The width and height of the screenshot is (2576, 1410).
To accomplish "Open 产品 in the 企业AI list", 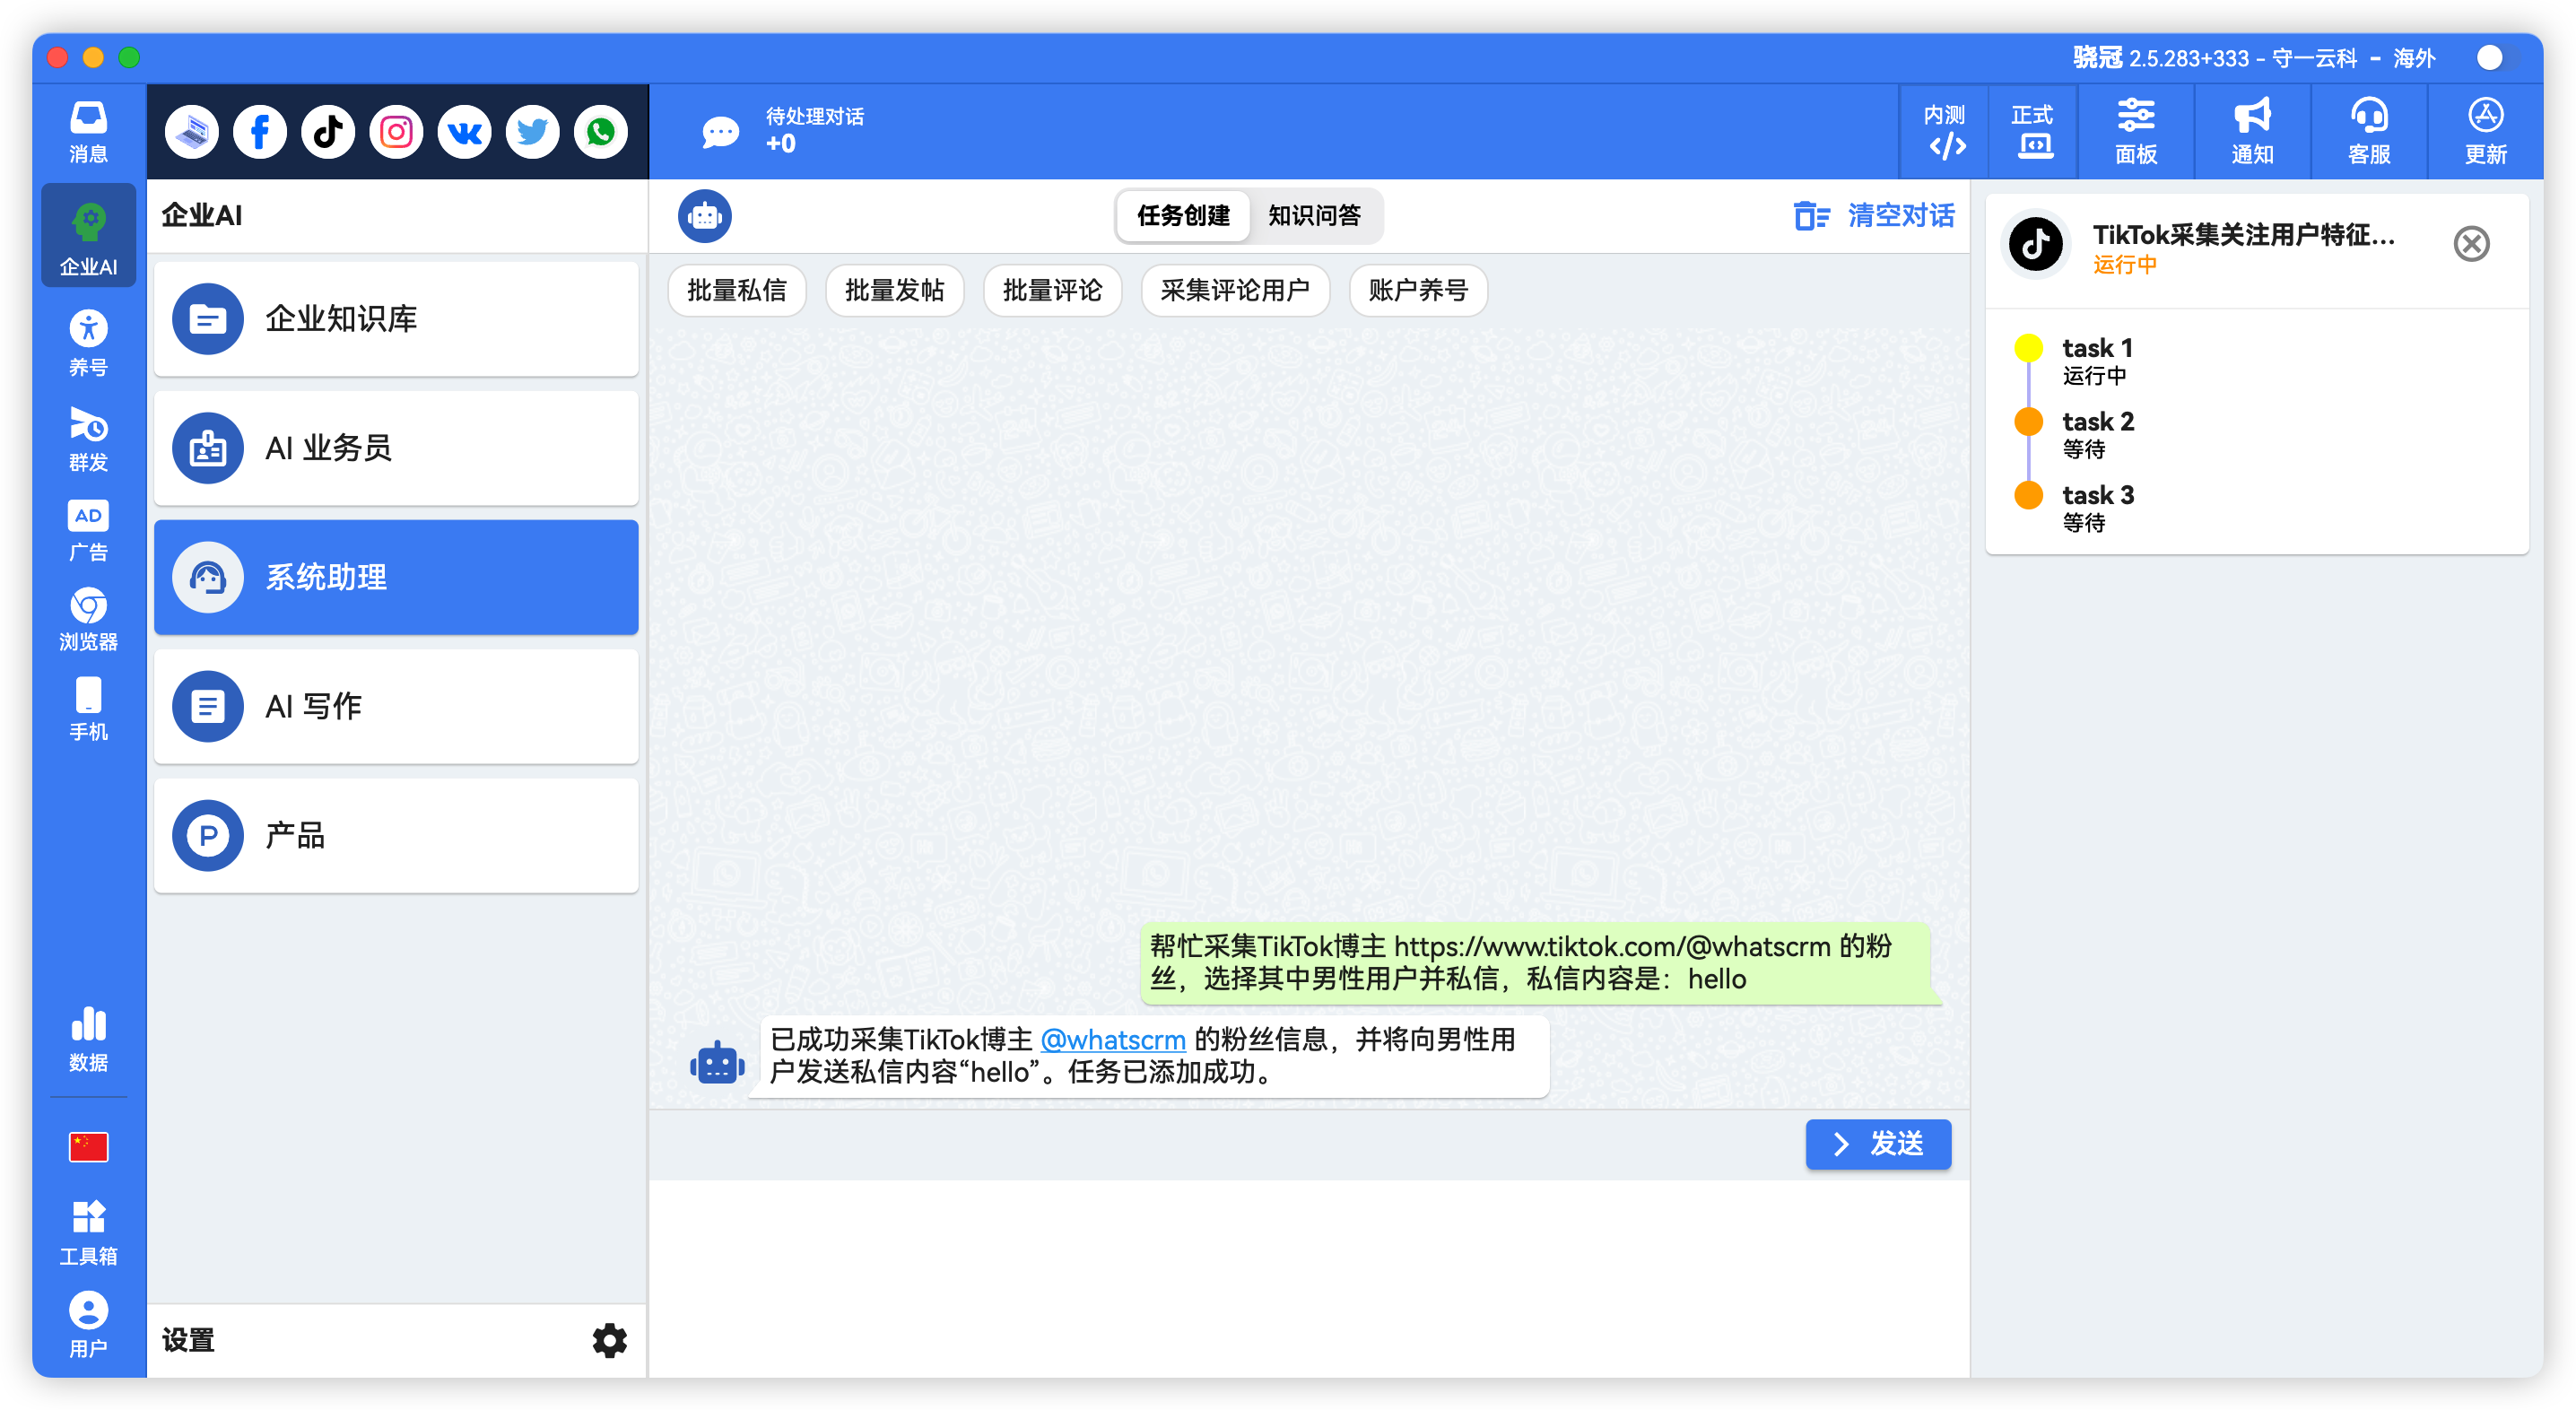I will [396, 835].
